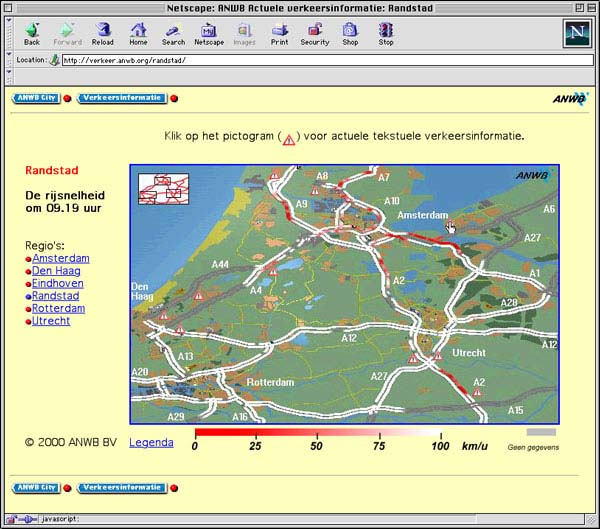
Task: Click inside the Location URL field
Action: [300, 60]
